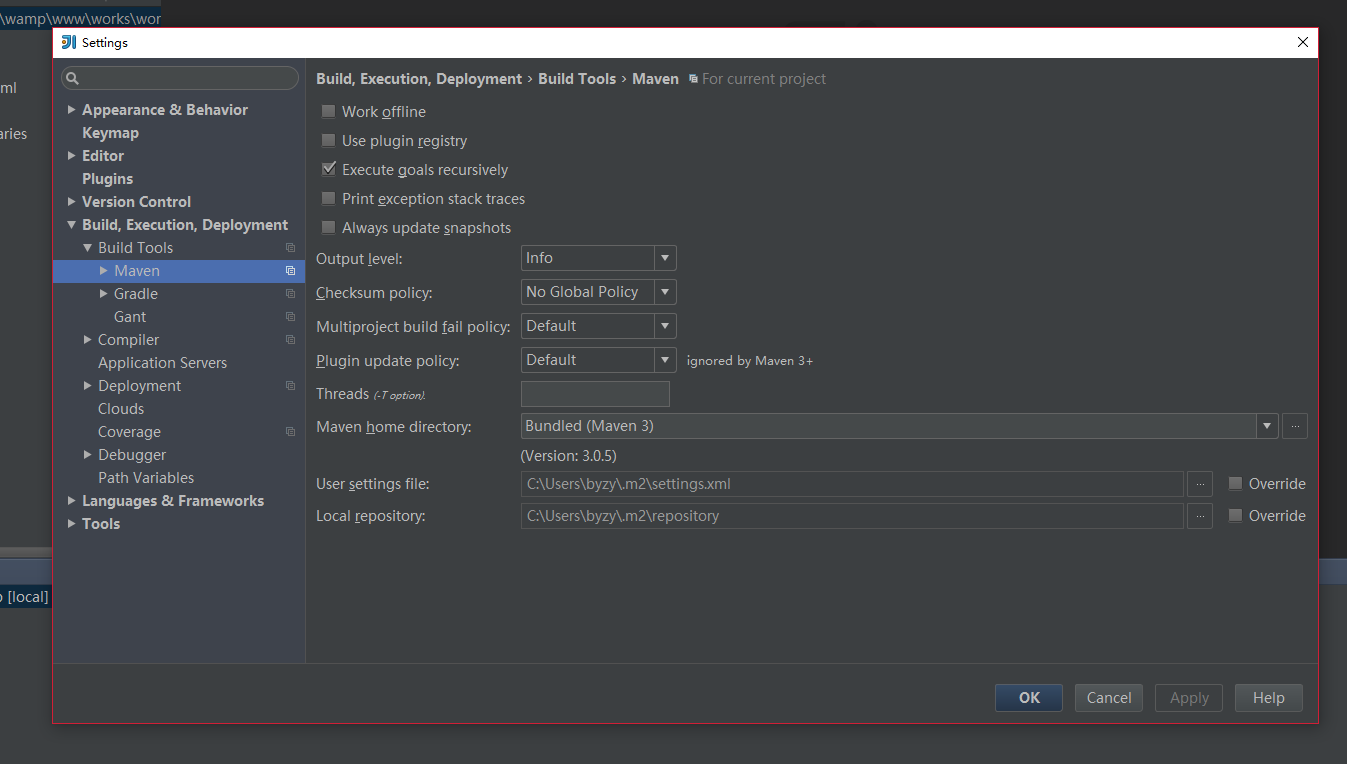Click the 'For current project' icon in breadcrumb
This screenshot has height=764, width=1347.
pyautogui.click(x=693, y=79)
